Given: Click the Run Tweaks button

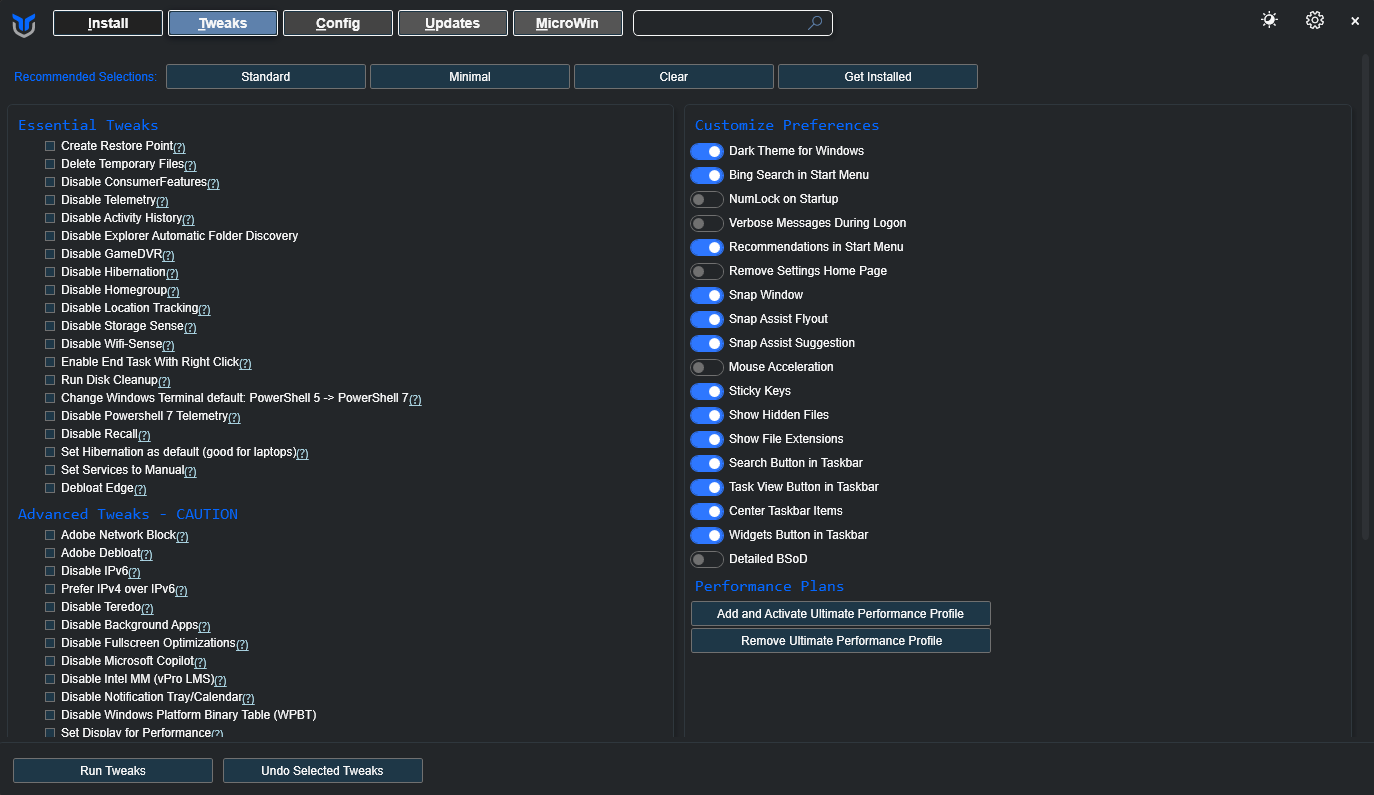Looking at the screenshot, I should (113, 771).
